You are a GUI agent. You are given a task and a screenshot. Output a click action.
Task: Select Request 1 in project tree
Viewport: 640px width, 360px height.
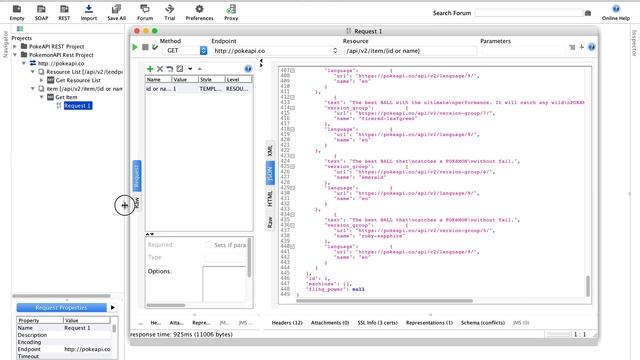[78, 106]
